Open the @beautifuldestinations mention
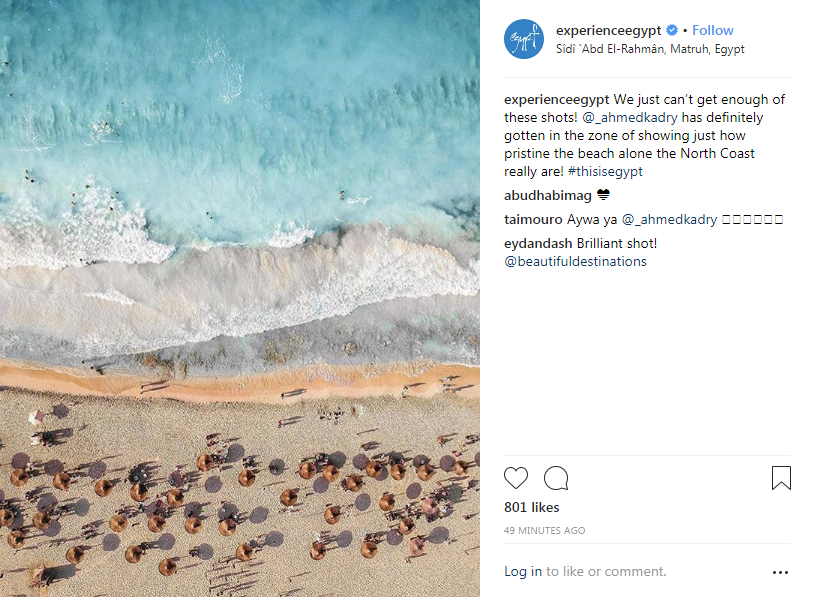 tap(575, 261)
